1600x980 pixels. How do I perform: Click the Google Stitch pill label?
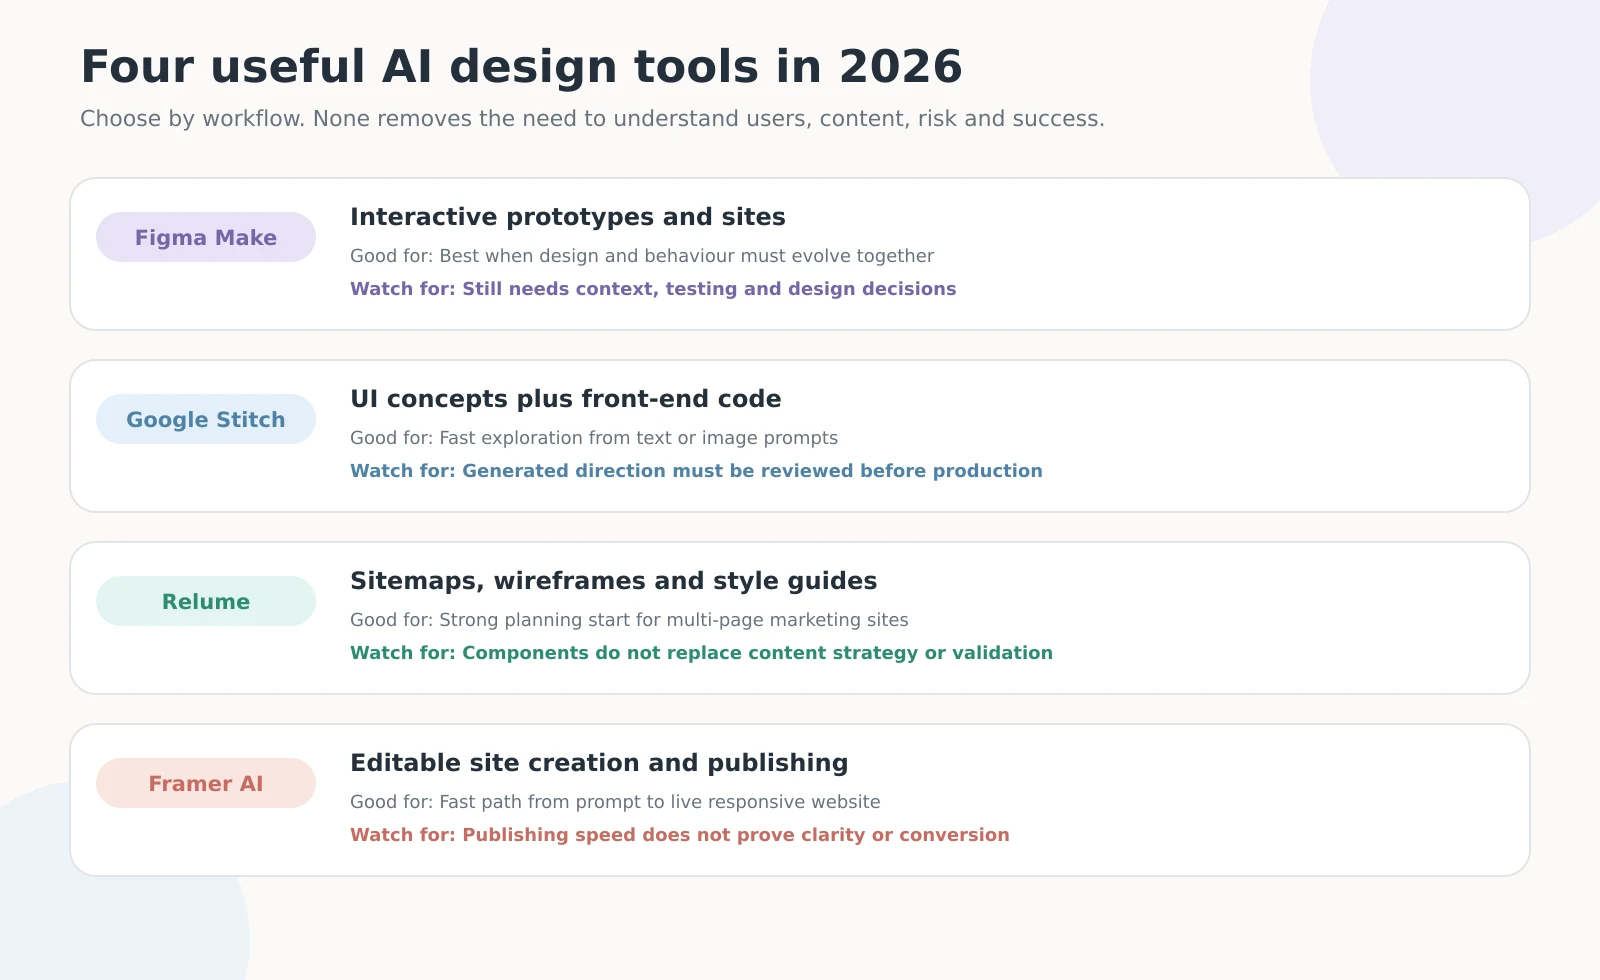(x=206, y=419)
